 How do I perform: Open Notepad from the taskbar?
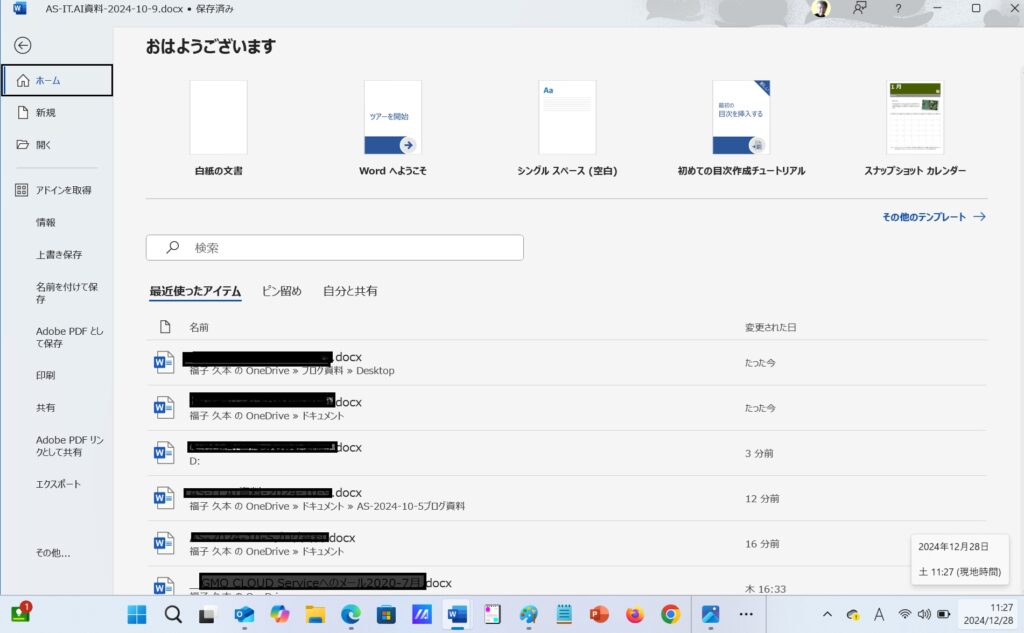click(564, 615)
